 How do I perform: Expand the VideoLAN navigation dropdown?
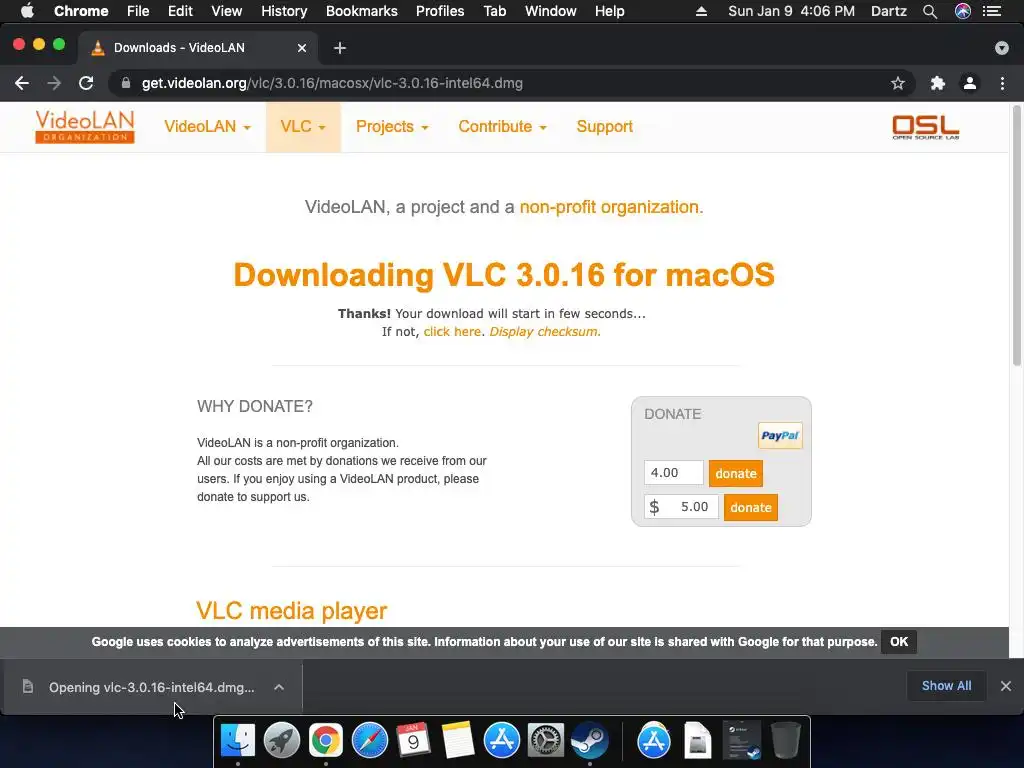tap(207, 127)
